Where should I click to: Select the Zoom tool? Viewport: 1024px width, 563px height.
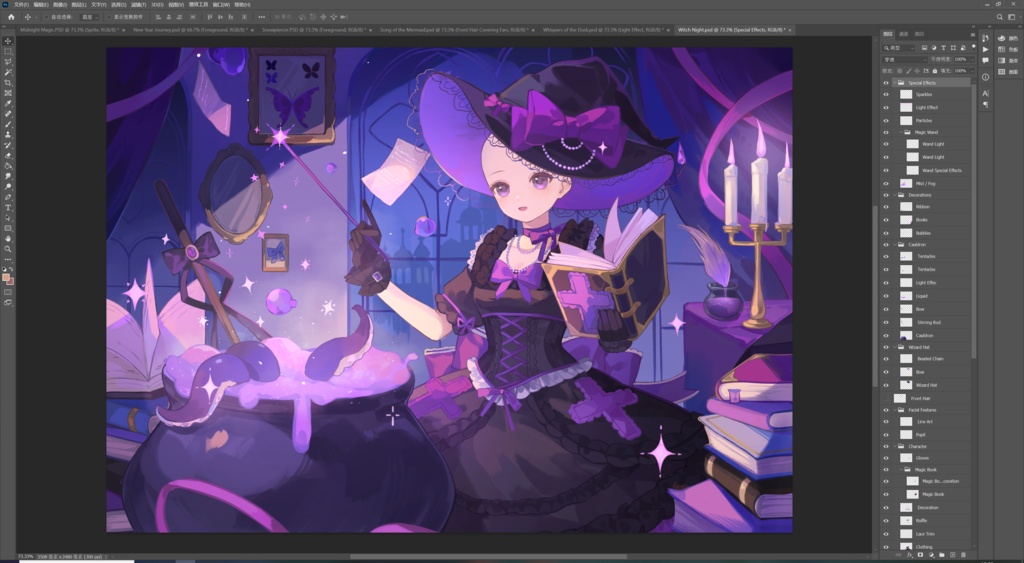coord(8,249)
